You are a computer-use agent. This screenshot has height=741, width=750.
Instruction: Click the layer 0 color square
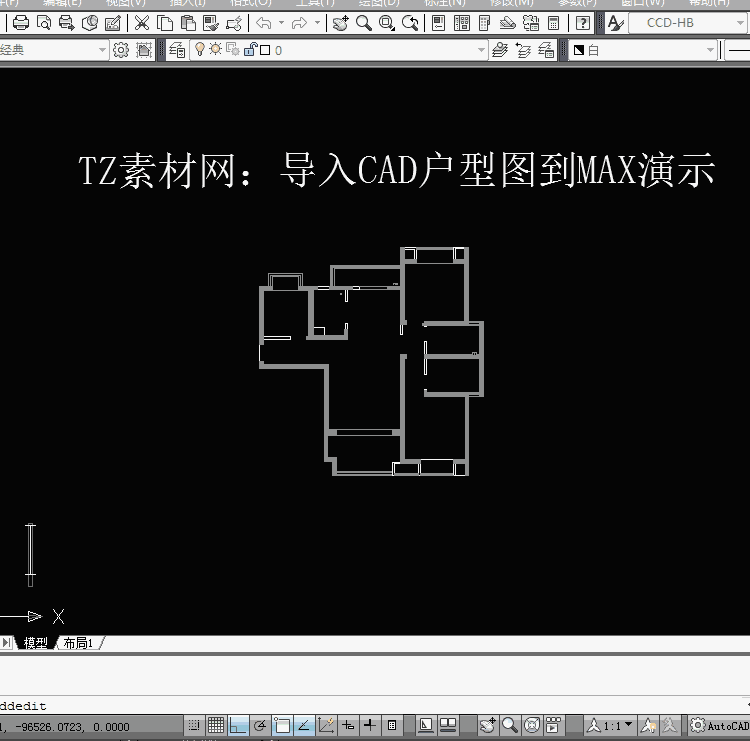click(x=265, y=50)
